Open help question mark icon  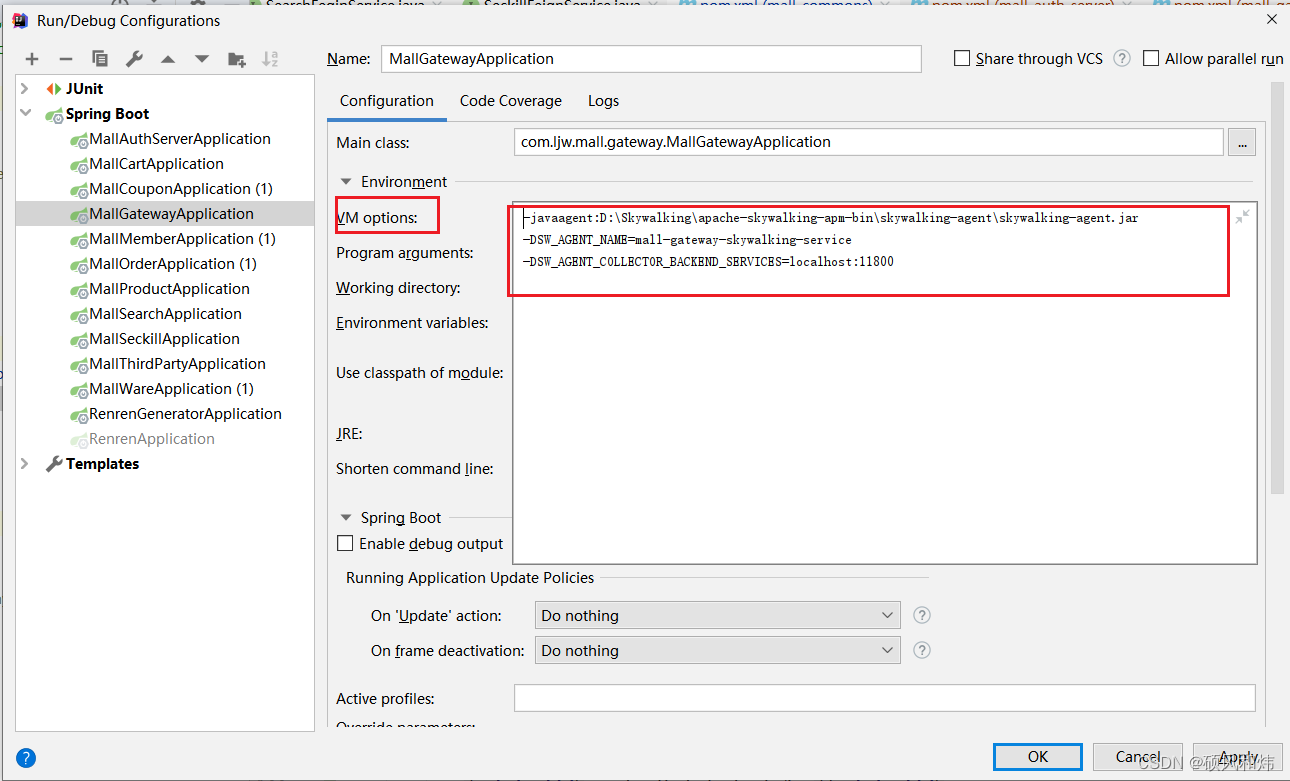27,757
